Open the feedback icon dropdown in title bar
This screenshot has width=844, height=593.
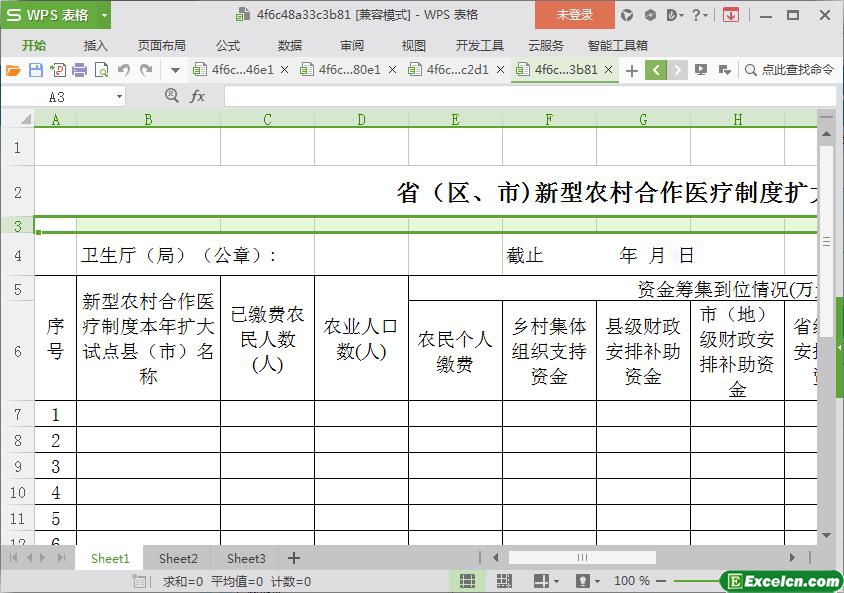click(674, 15)
